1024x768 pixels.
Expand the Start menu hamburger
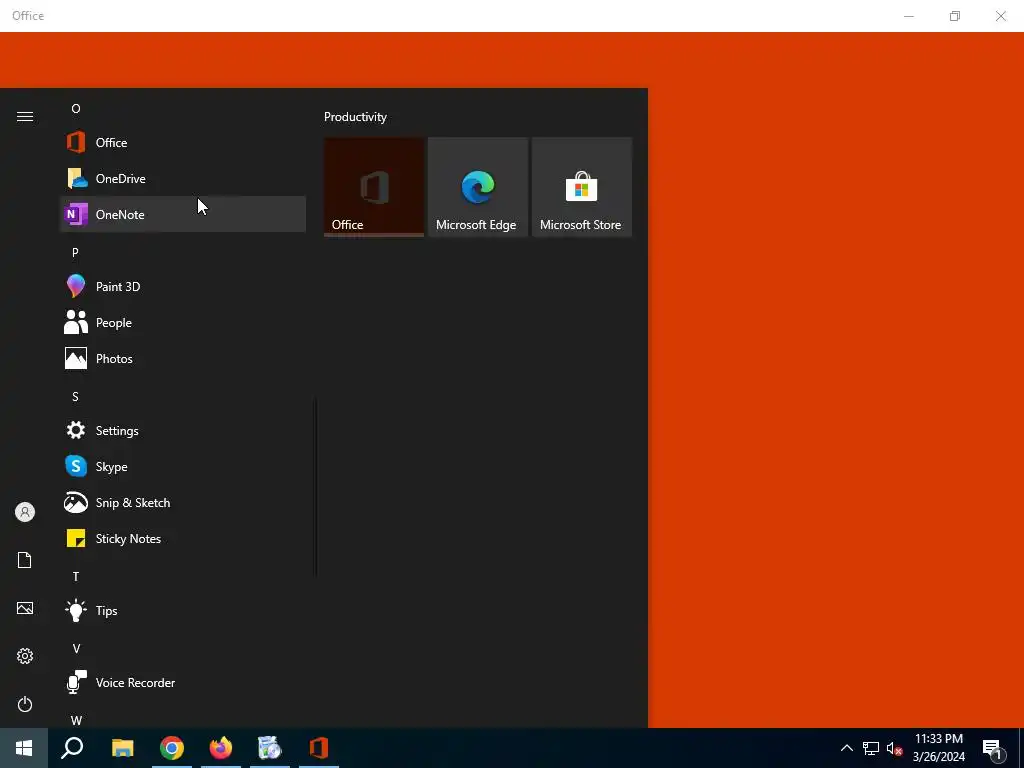(x=25, y=117)
